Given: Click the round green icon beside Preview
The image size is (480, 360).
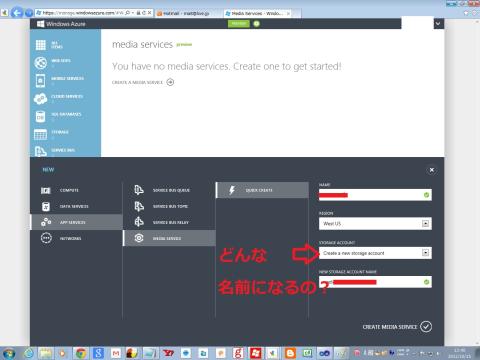Looking at the screenshot, I should [256, 24].
